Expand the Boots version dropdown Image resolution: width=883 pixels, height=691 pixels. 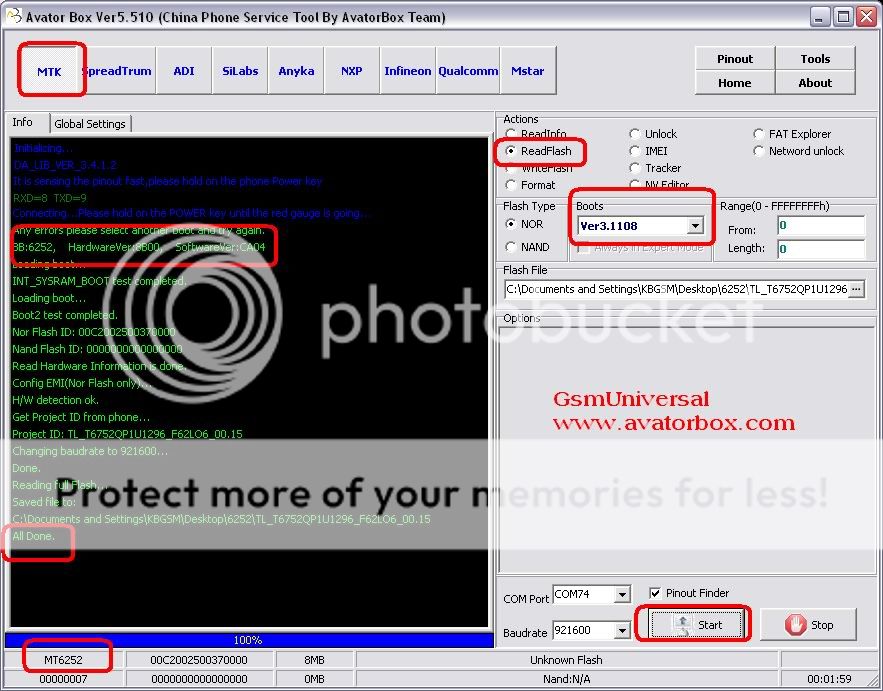tap(695, 226)
